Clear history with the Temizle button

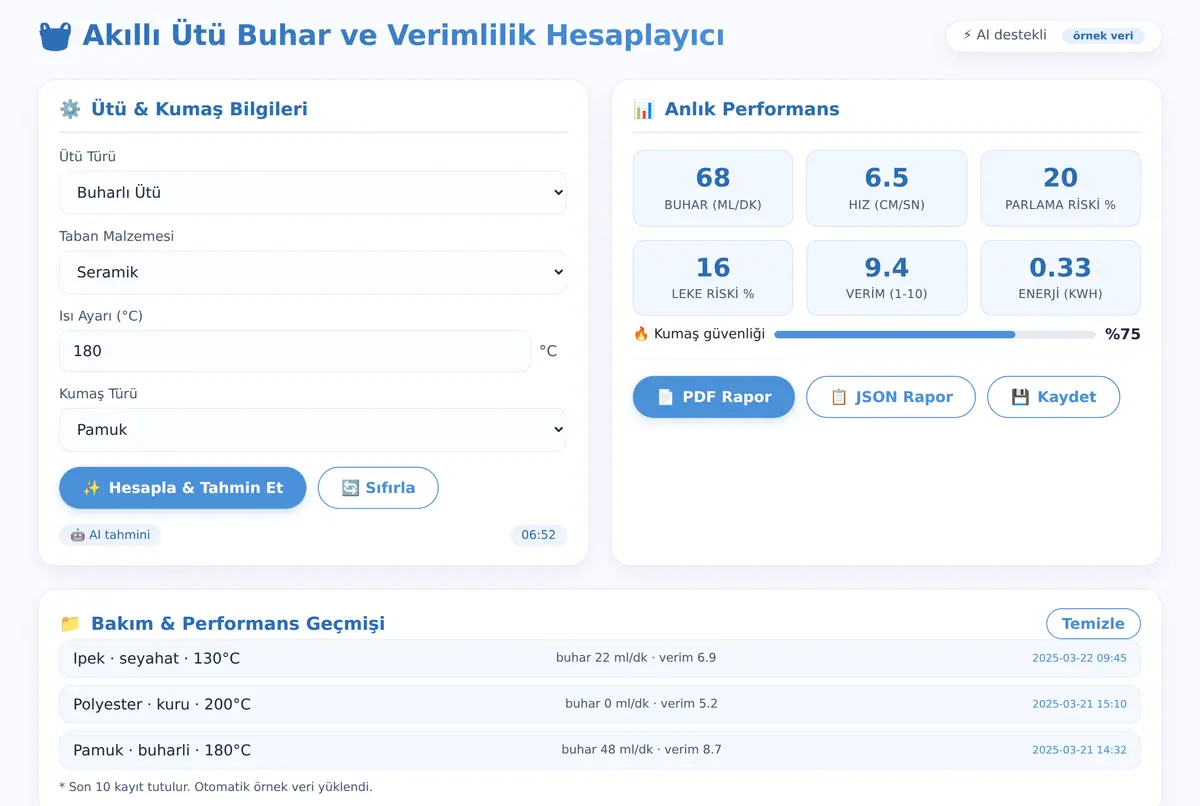pyautogui.click(x=1093, y=623)
